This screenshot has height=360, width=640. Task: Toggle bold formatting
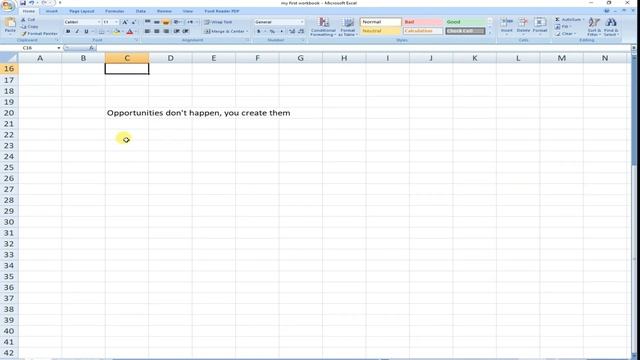(68, 31)
